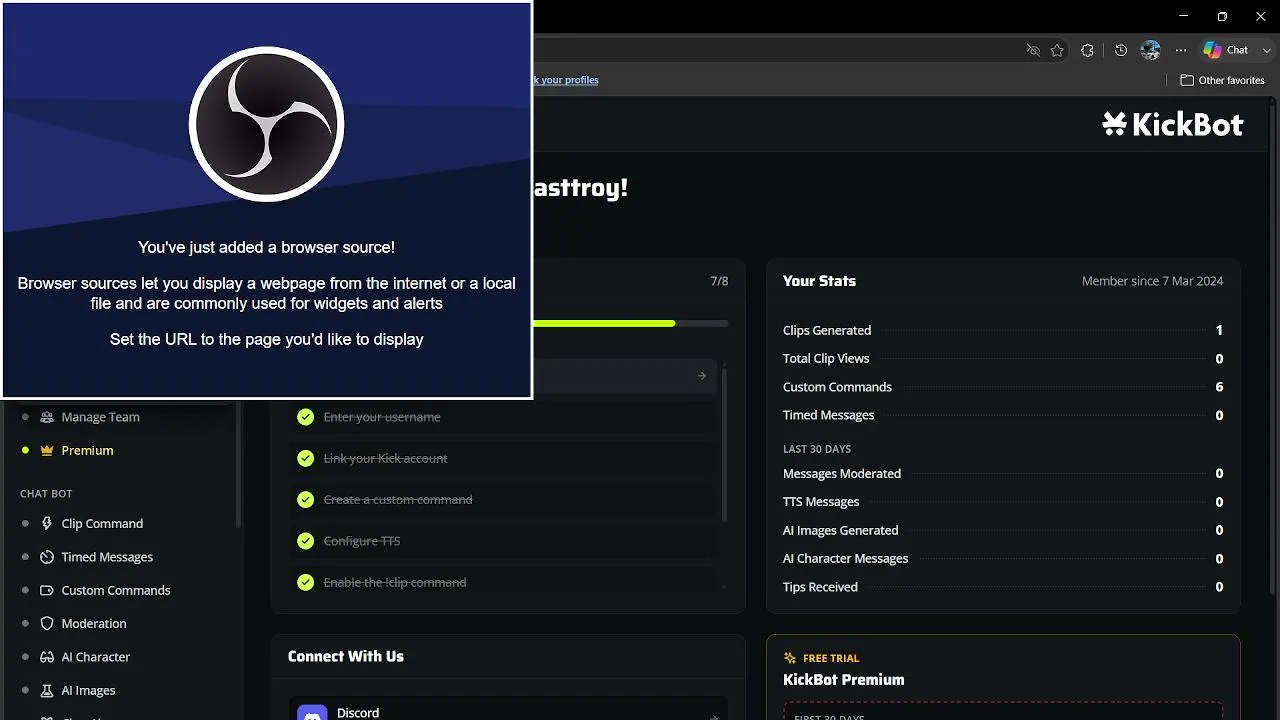
Task: Click the Timed Messages clock icon
Action: [x=46, y=557]
